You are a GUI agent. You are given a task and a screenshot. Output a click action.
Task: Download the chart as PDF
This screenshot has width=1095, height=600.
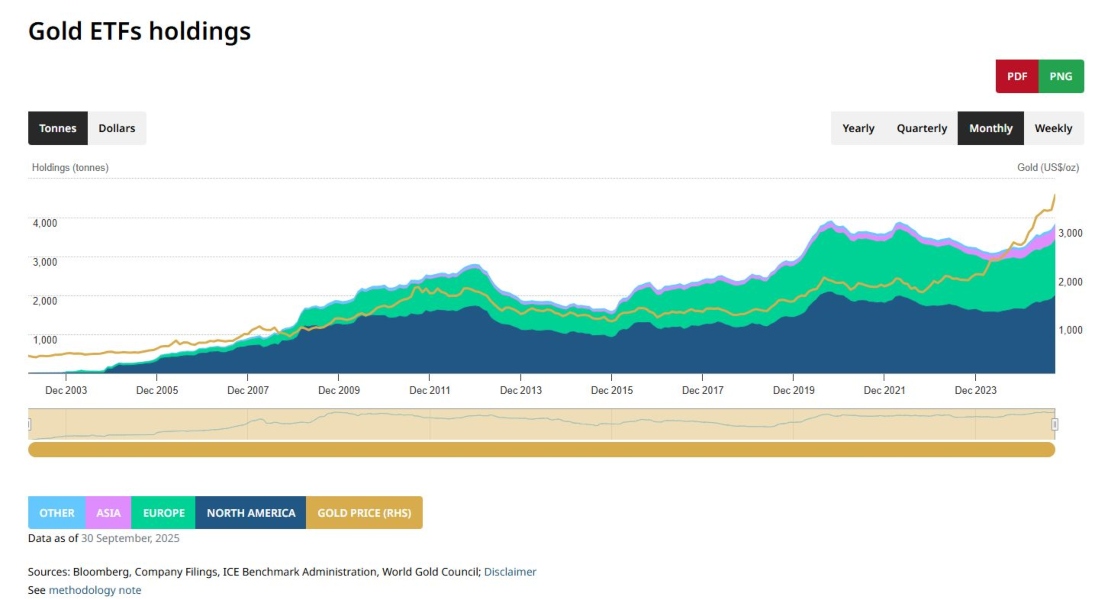point(1017,76)
